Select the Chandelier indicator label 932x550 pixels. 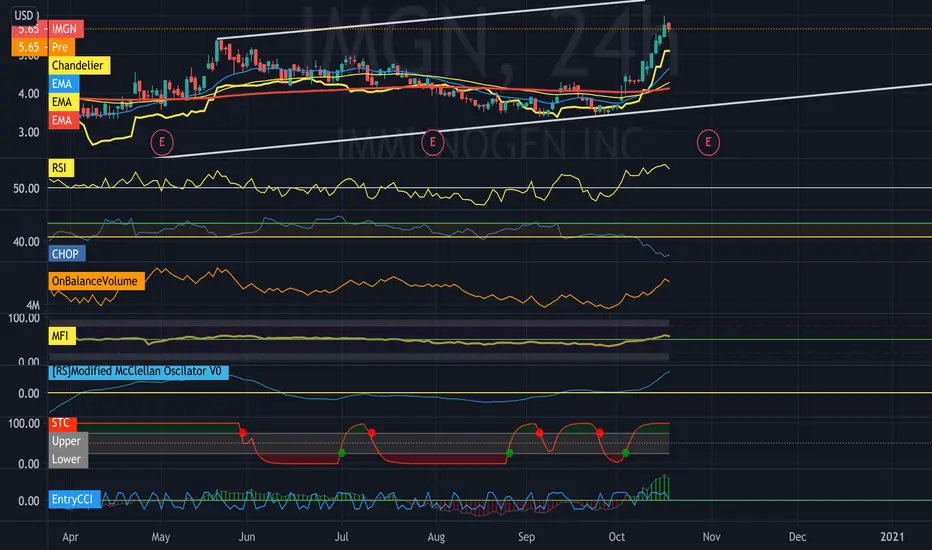click(79, 65)
